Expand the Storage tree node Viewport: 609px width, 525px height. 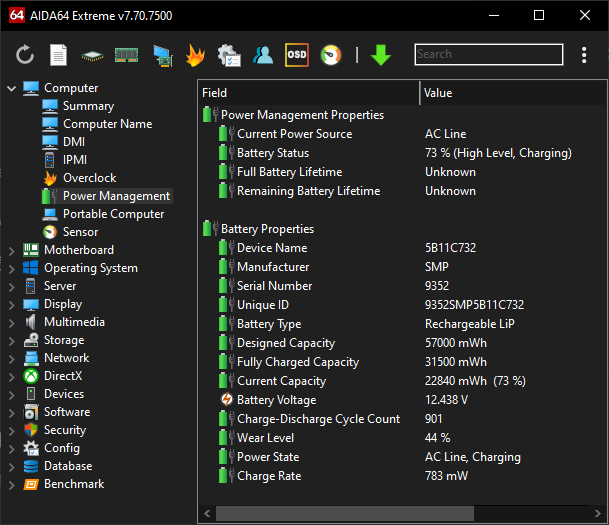point(12,341)
